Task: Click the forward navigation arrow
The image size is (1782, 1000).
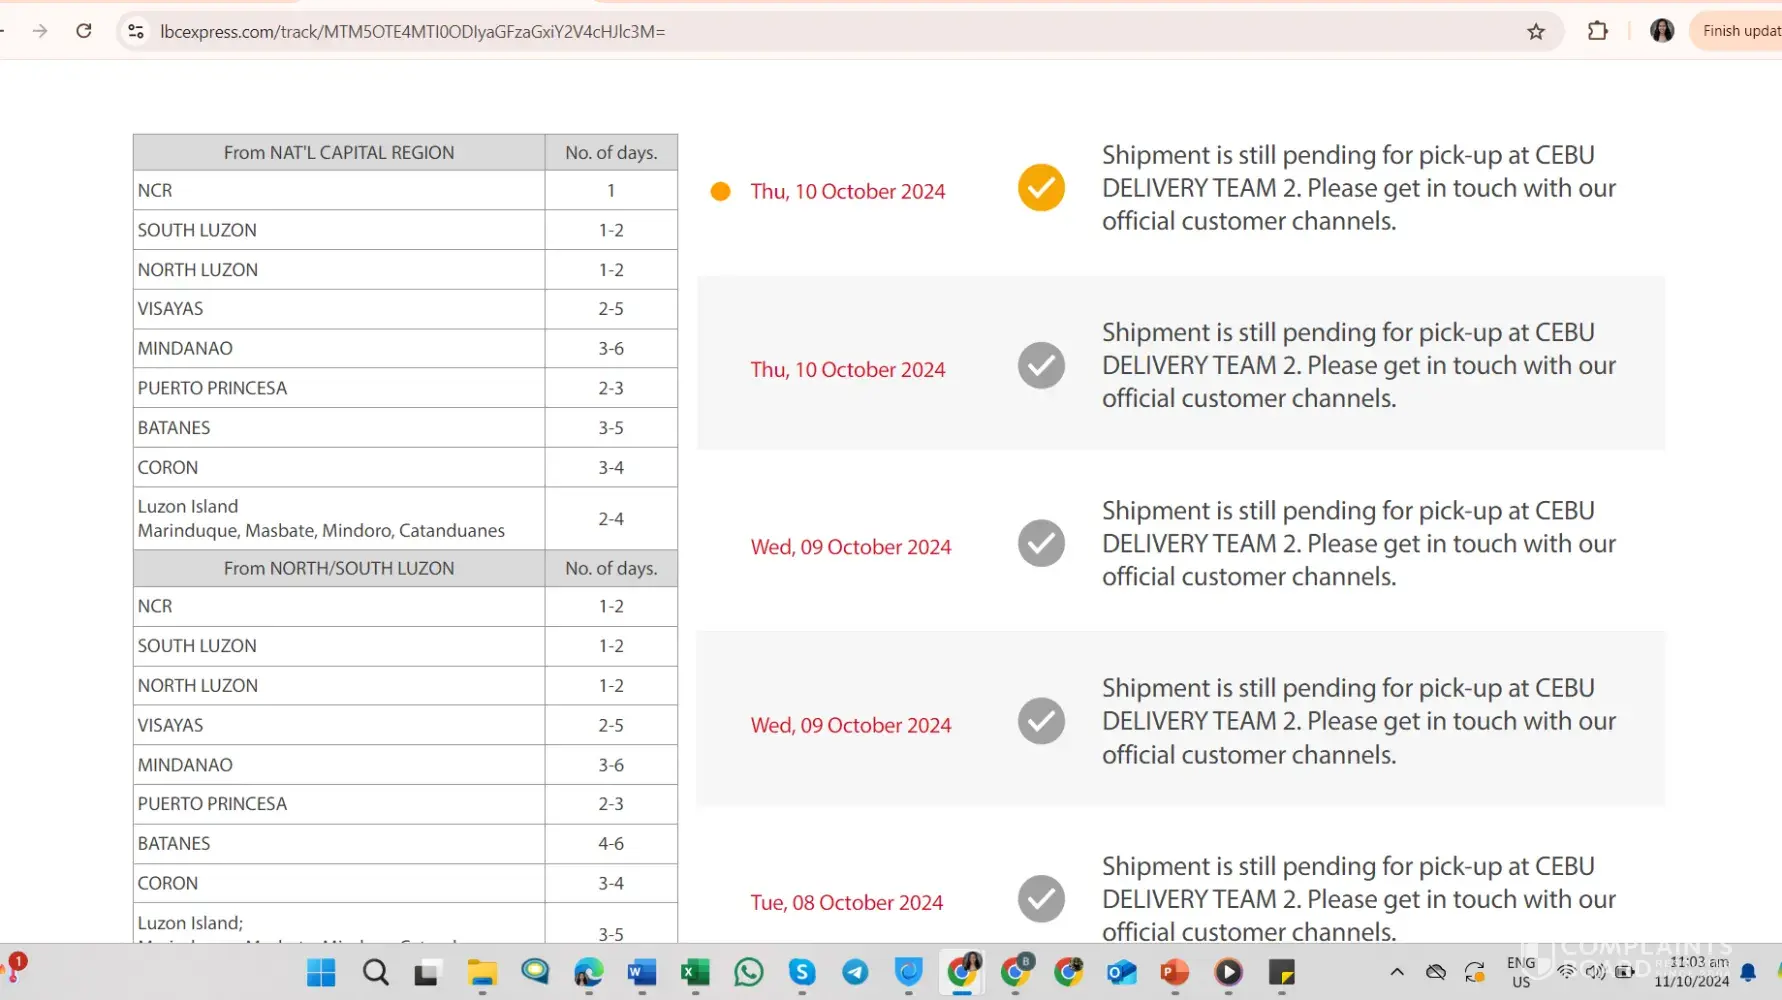Action: pyautogui.click(x=40, y=31)
